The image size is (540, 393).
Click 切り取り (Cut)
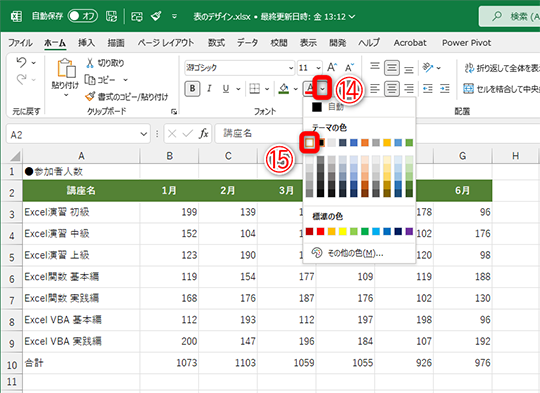105,63
